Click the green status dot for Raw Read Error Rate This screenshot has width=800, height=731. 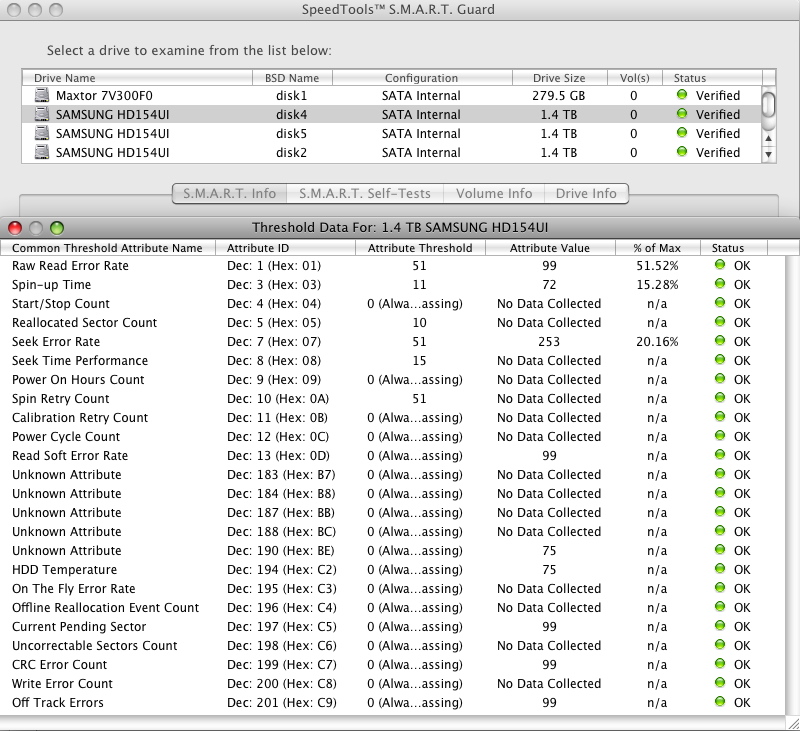pyautogui.click(x=720, y=264)
